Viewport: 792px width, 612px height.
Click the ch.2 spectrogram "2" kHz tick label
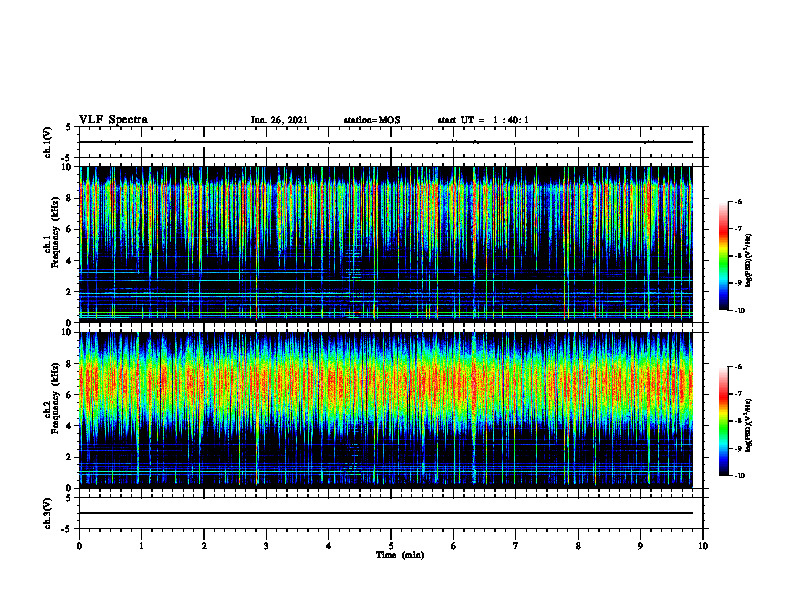coord(70,457)
